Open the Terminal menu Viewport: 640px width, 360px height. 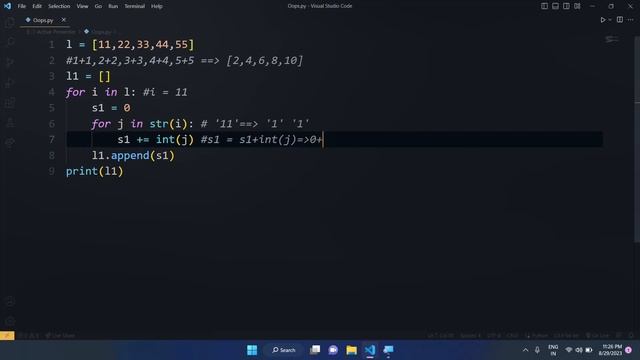pos(135,6)
